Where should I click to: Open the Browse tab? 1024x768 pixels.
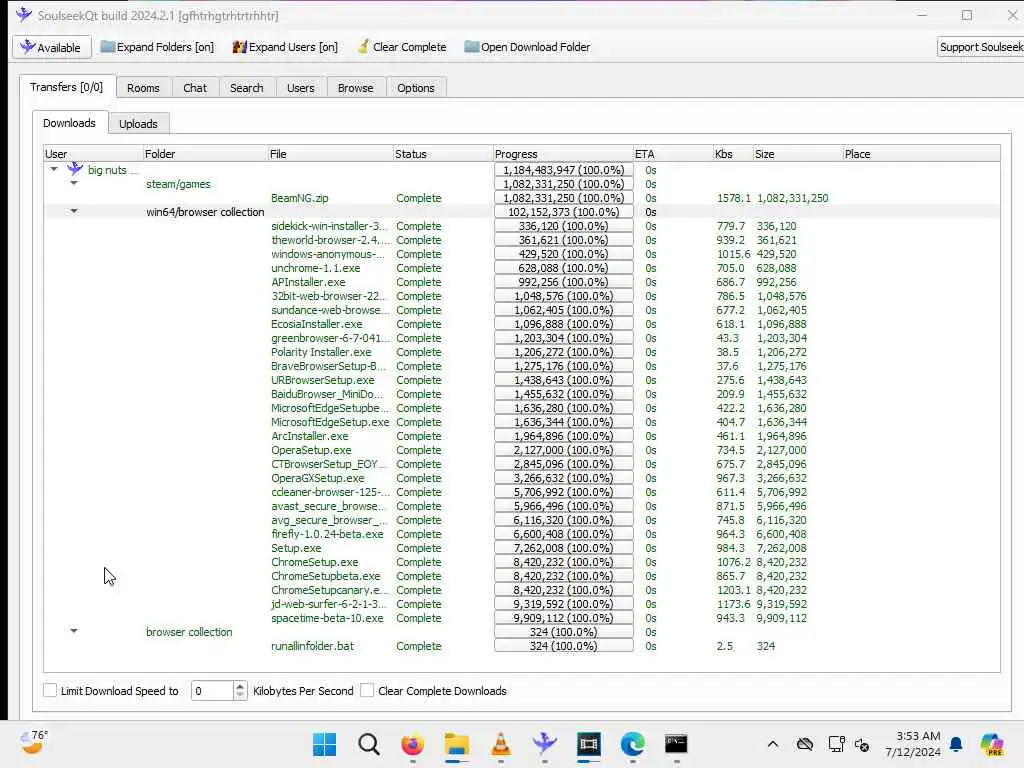(x=355, y=88)
